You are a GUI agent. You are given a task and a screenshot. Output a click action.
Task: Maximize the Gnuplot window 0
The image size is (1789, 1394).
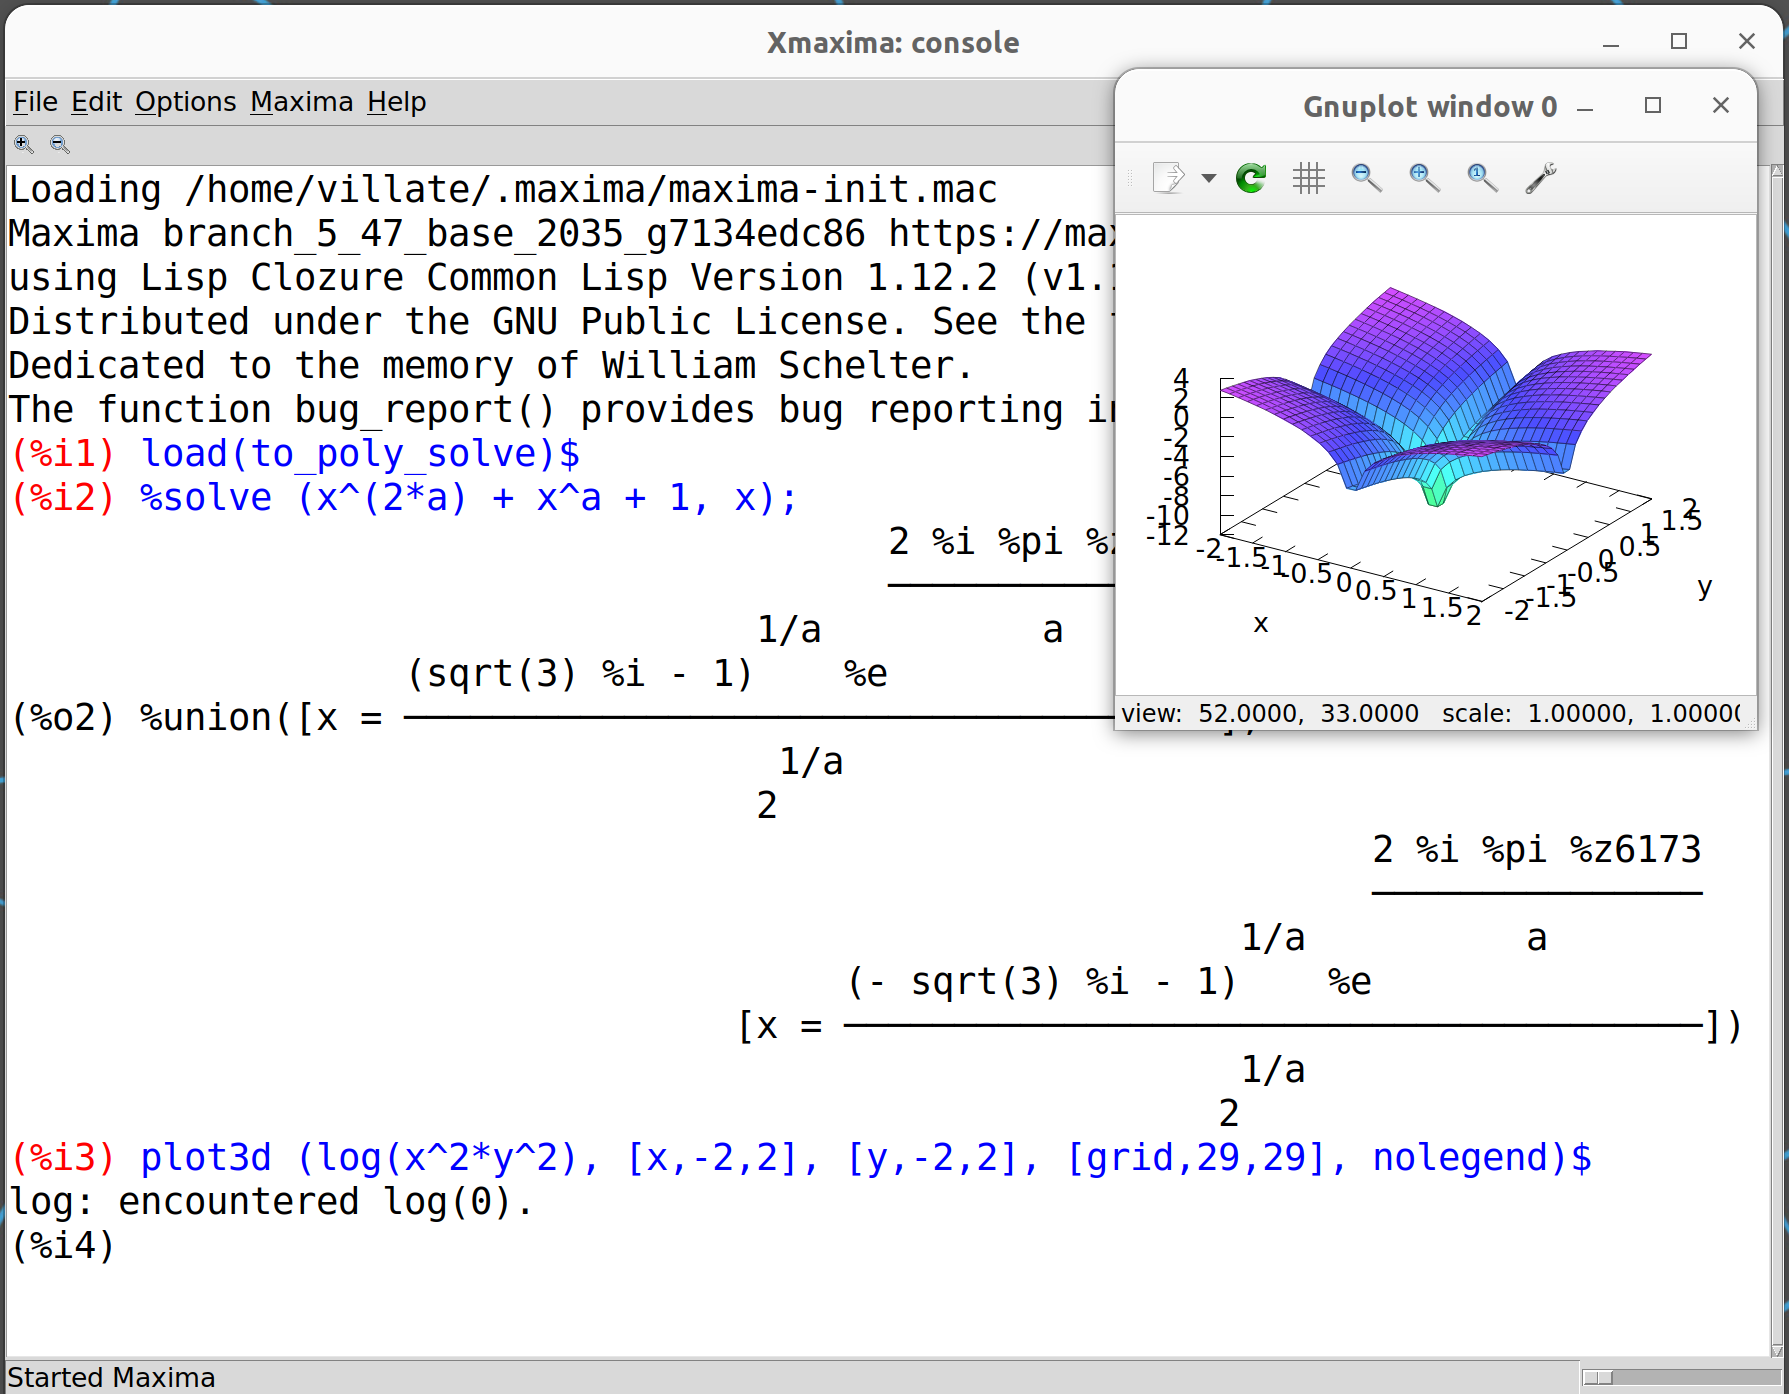1653,106
